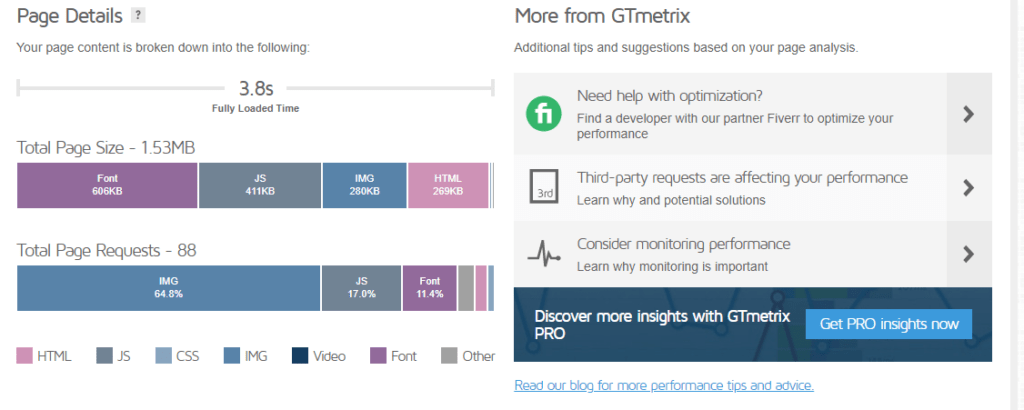This screenshot has height=410, width=1024.
Task: Click the Page Details help question mark icon
Action: click(138, 15)
